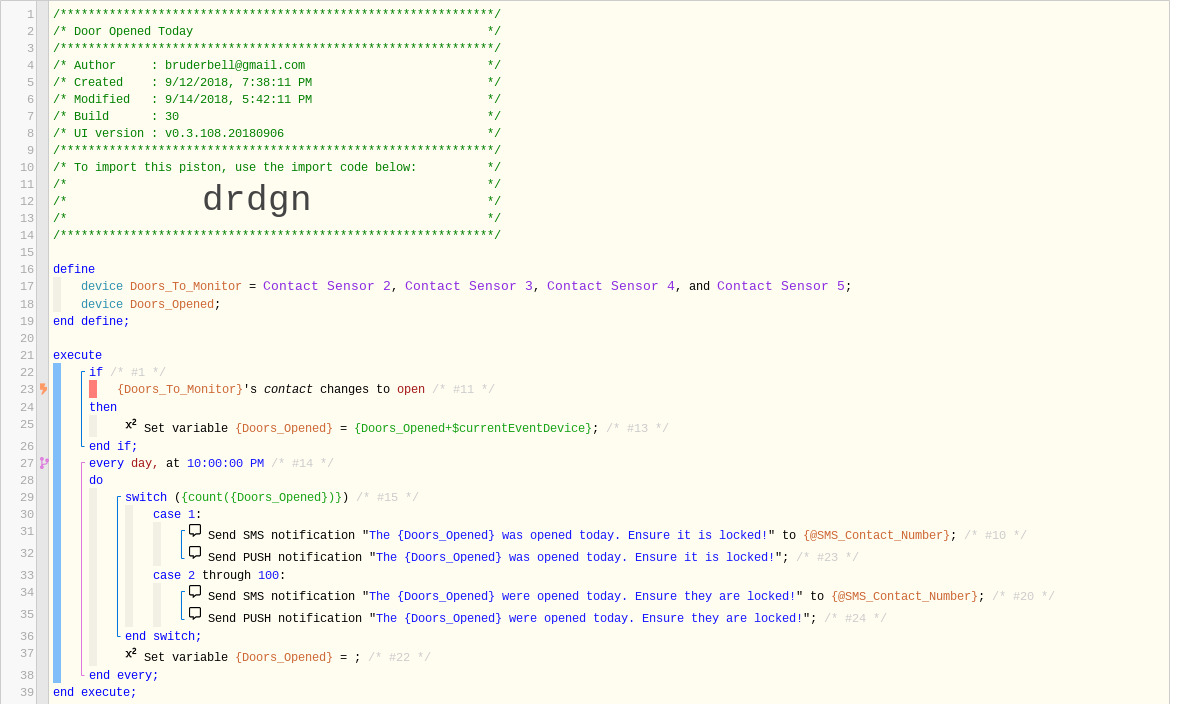Click the {@SMS_Contact_Number} variable on line 34

pyautogui.click(x=905, y=597)
